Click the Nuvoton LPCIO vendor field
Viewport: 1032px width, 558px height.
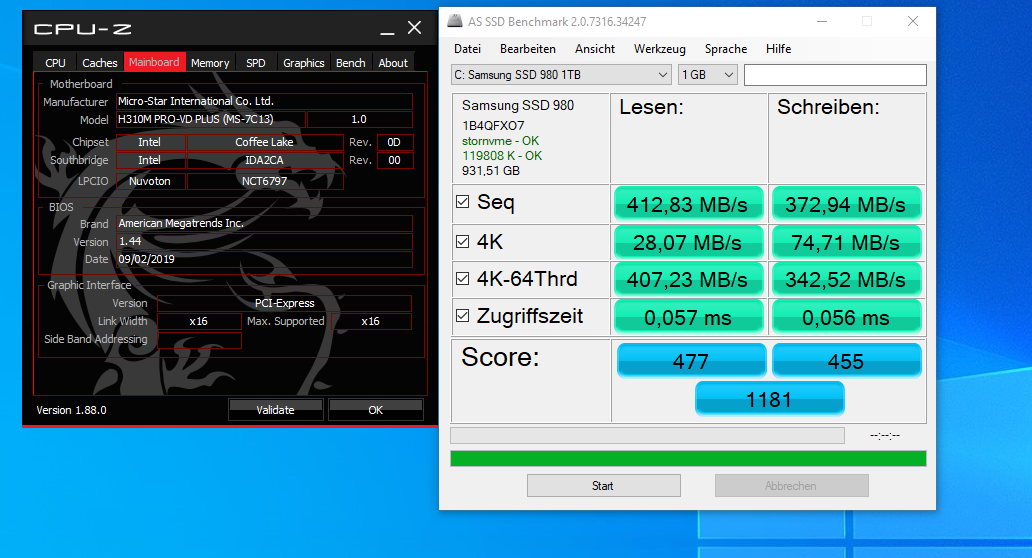pos(150,181)
